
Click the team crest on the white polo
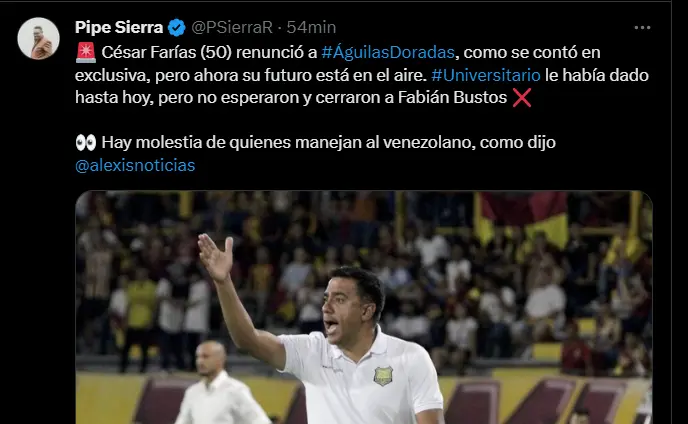[x=383, y=376]
